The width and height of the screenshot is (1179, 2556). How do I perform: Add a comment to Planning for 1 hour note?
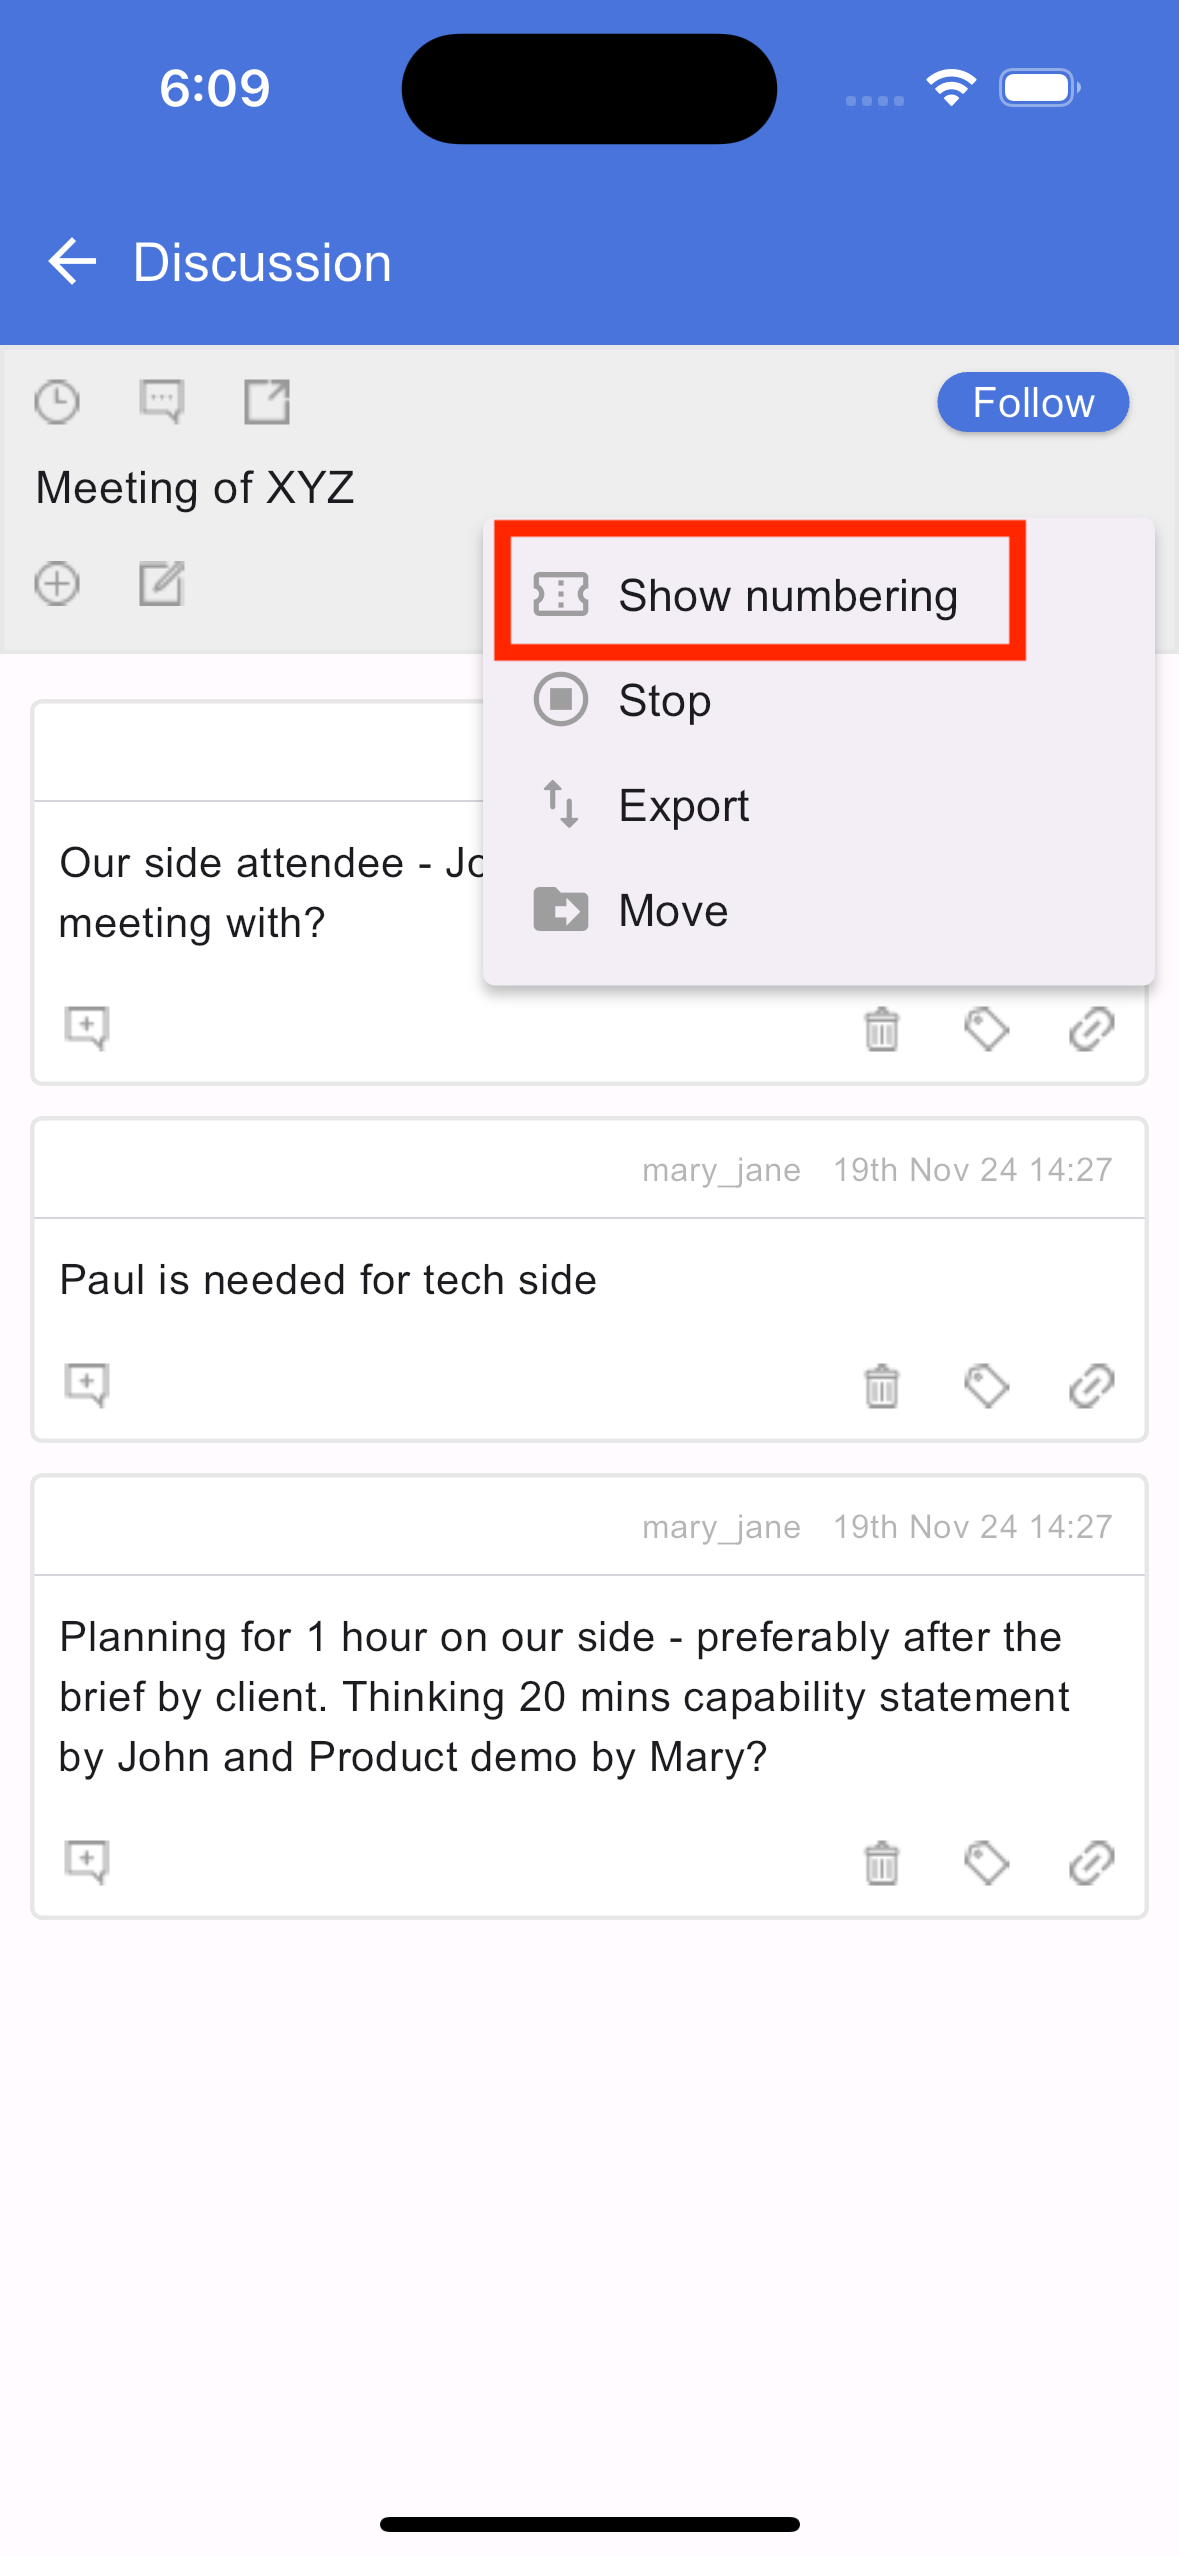[x=87, y=1862]
